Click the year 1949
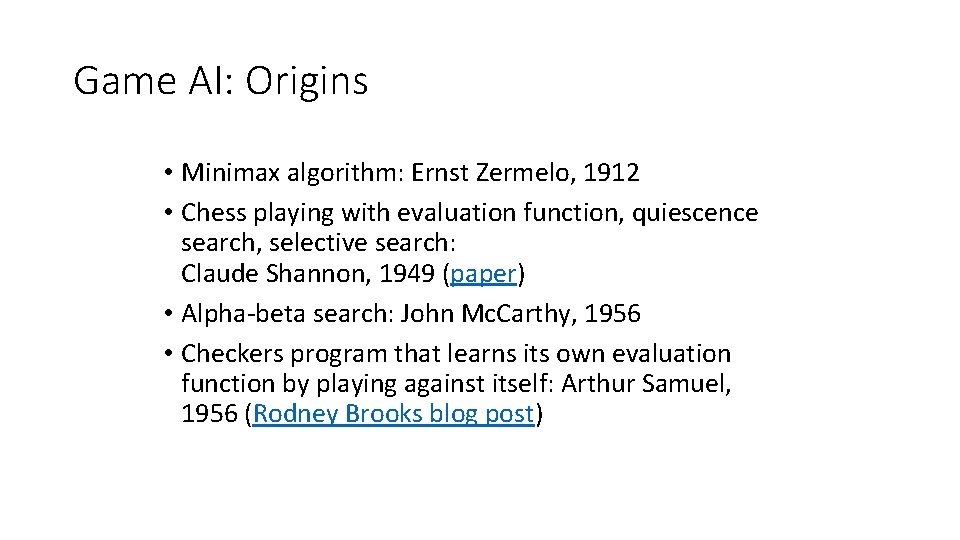960x540 pixels. [x=407, y=273]
